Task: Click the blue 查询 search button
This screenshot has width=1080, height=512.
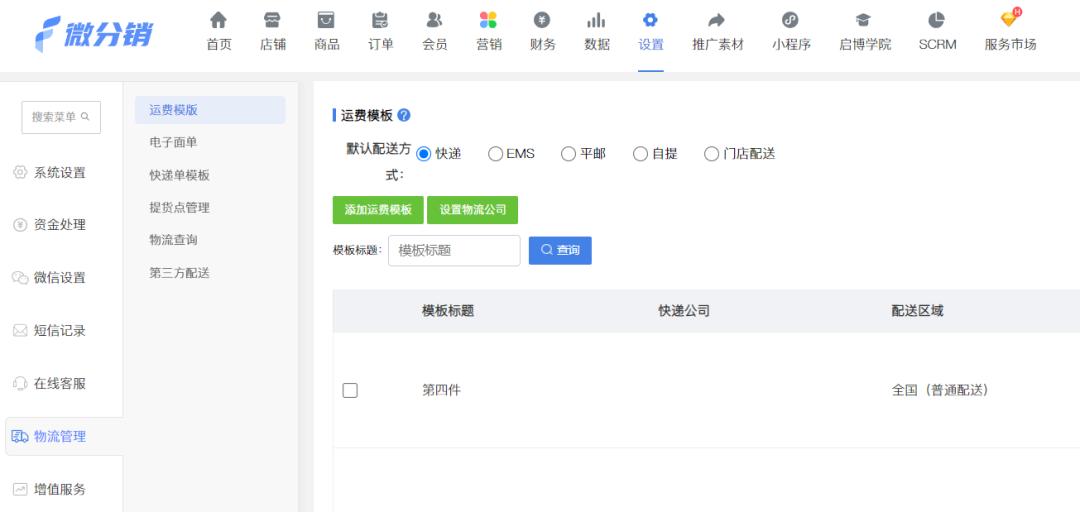Action: pos(560,250)
